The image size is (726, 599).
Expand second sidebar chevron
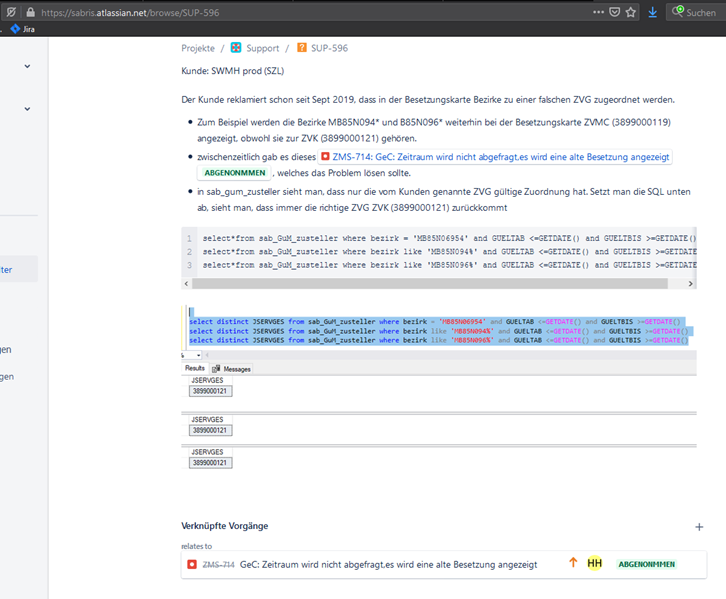(27, 109)
